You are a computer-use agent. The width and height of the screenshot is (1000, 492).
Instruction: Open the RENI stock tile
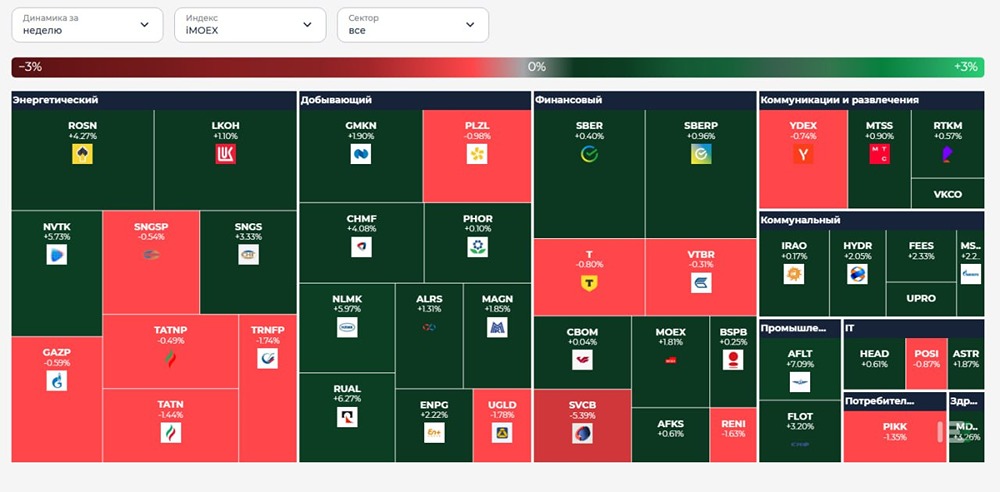coord(733,435)
